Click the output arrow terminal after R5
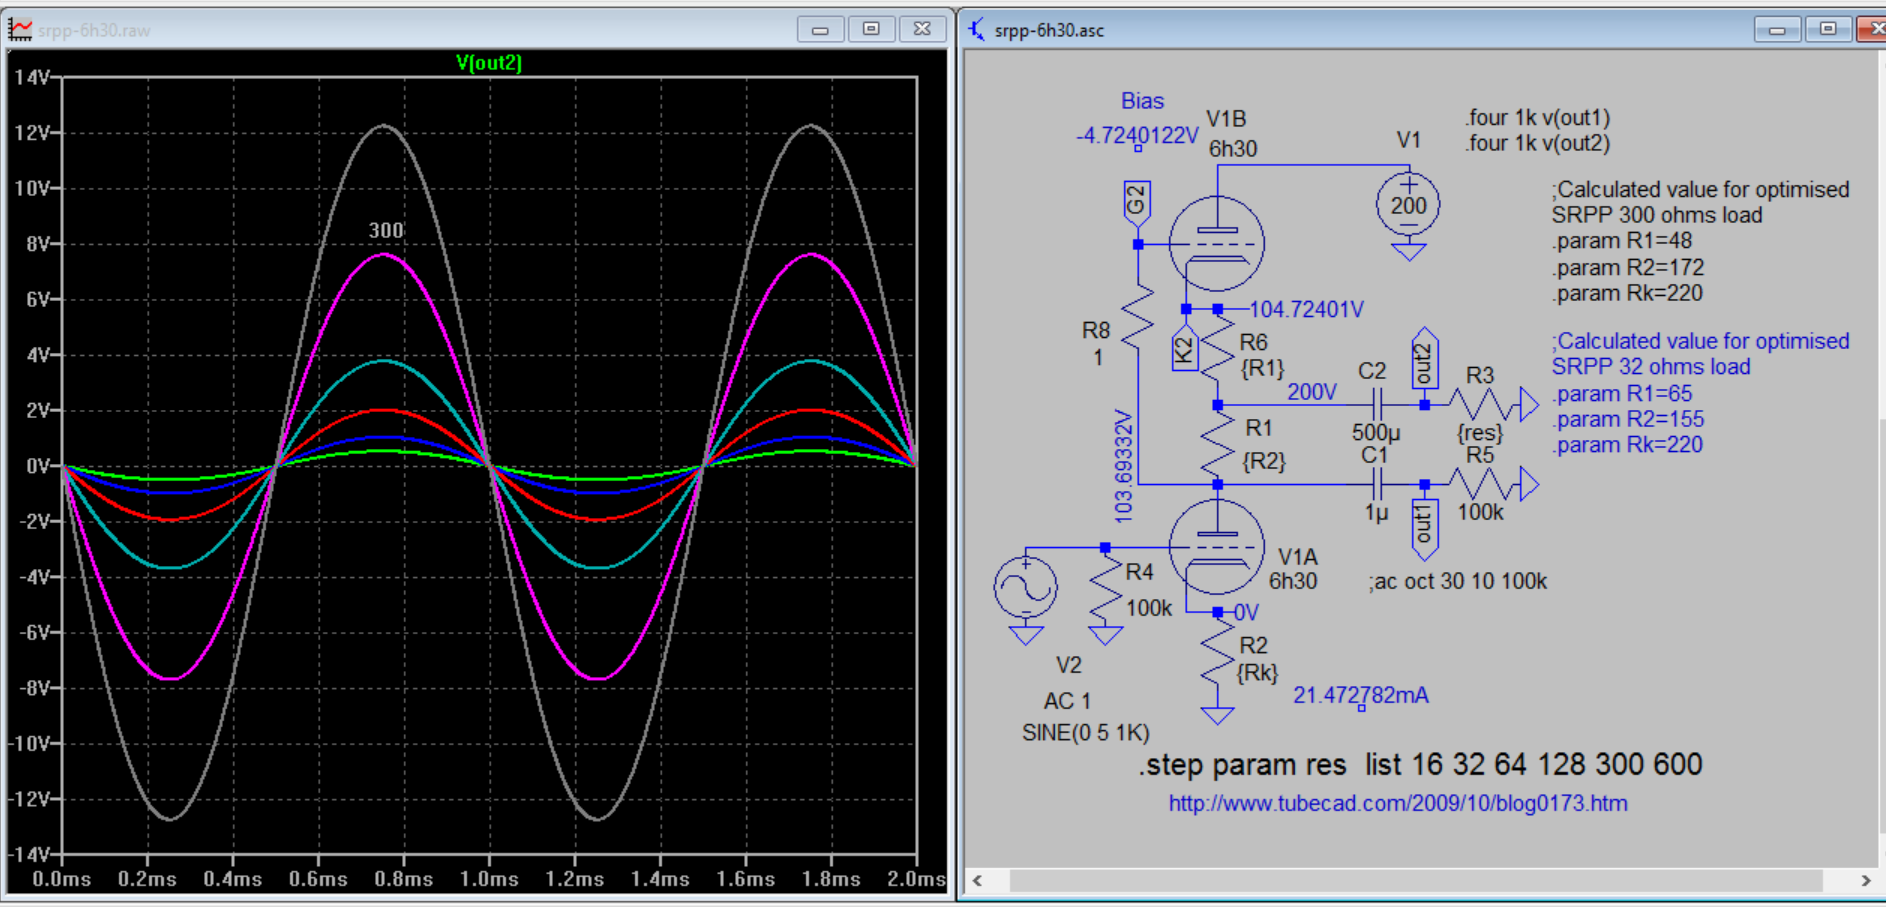Screen dimensions: 1886x907 (x=1529, y=485)
